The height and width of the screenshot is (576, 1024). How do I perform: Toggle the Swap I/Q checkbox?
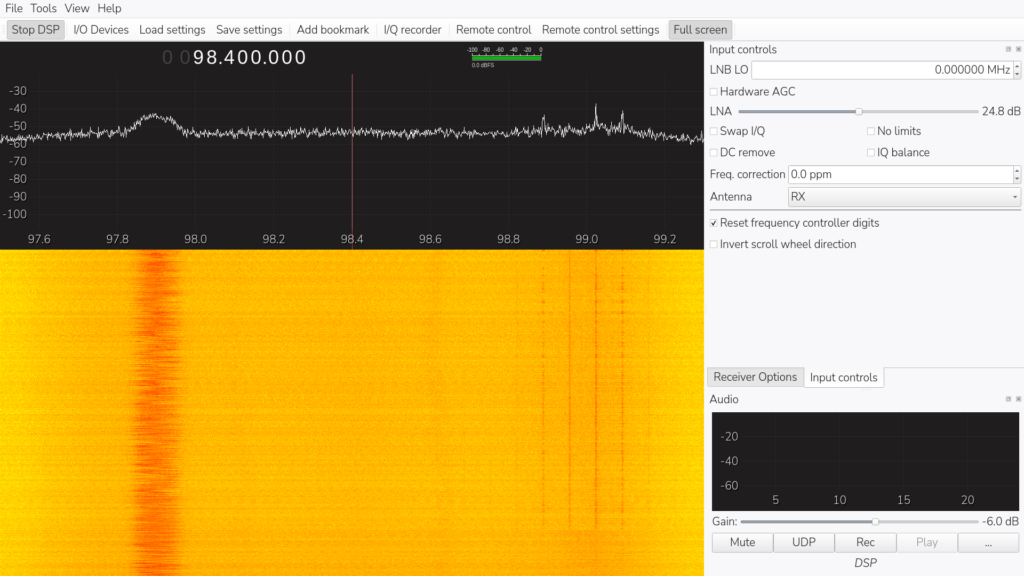coord(714,131)
